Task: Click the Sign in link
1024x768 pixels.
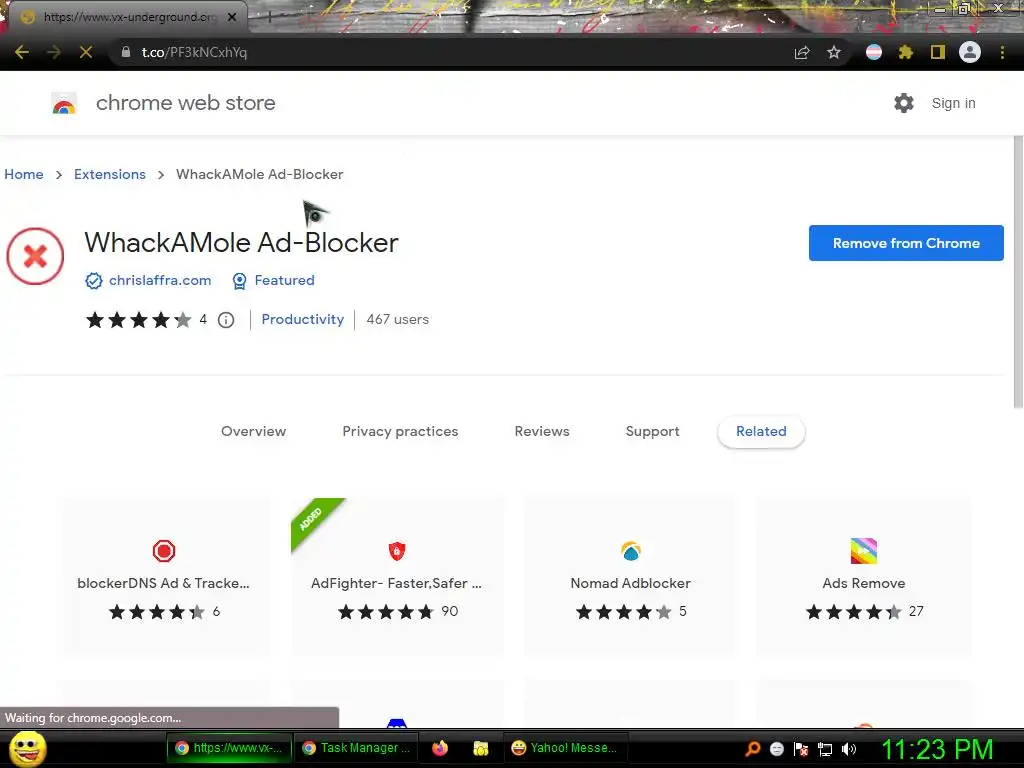Action: tap(953, 103)
